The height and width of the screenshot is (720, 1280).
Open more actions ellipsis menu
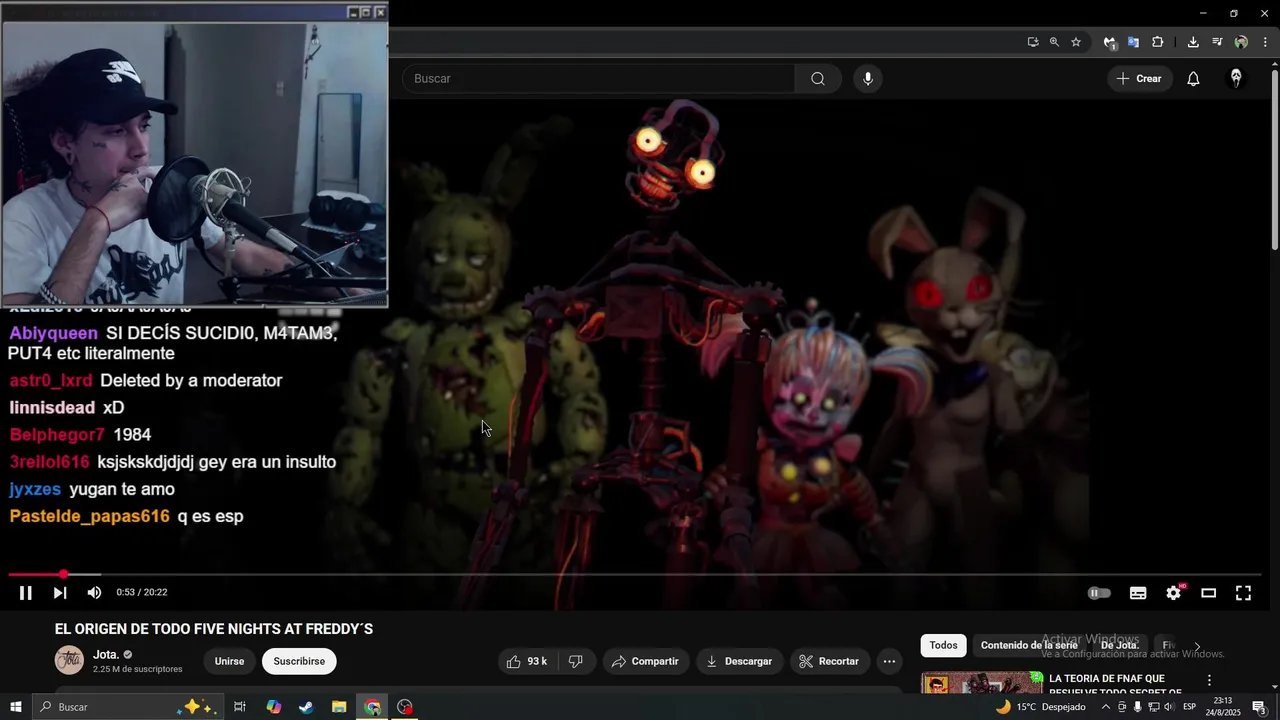889,661
